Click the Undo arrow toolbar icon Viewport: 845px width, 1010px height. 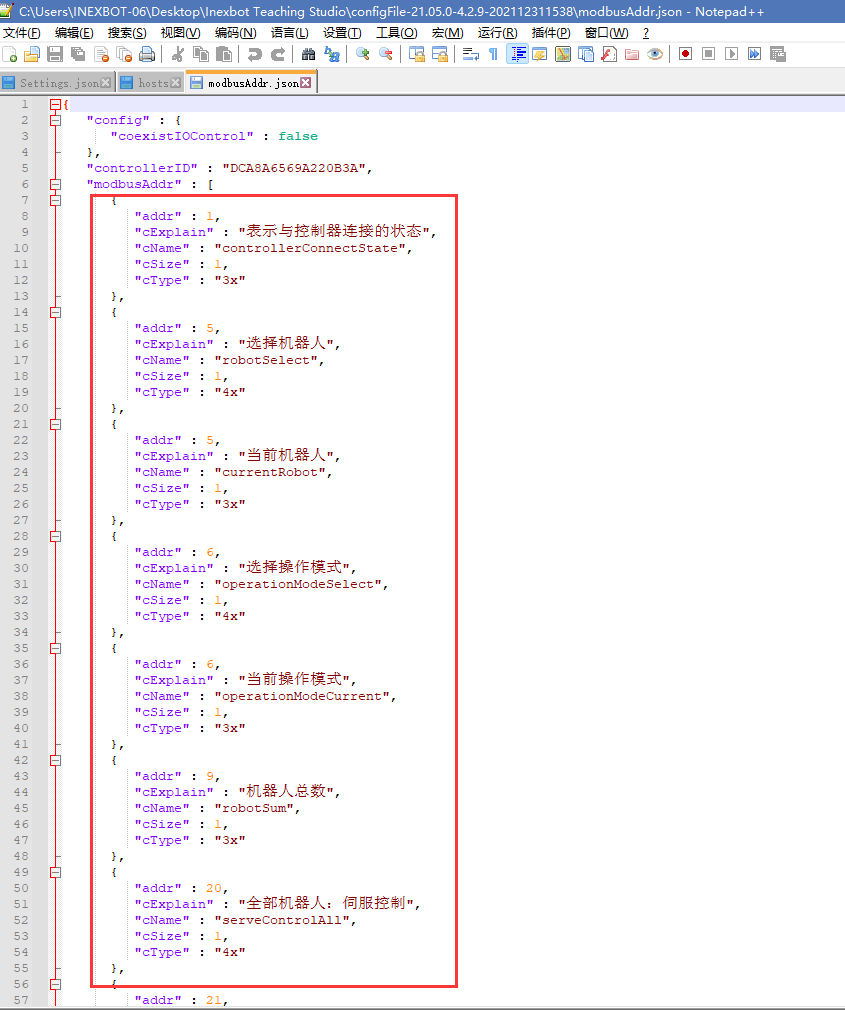coord(255,54)
